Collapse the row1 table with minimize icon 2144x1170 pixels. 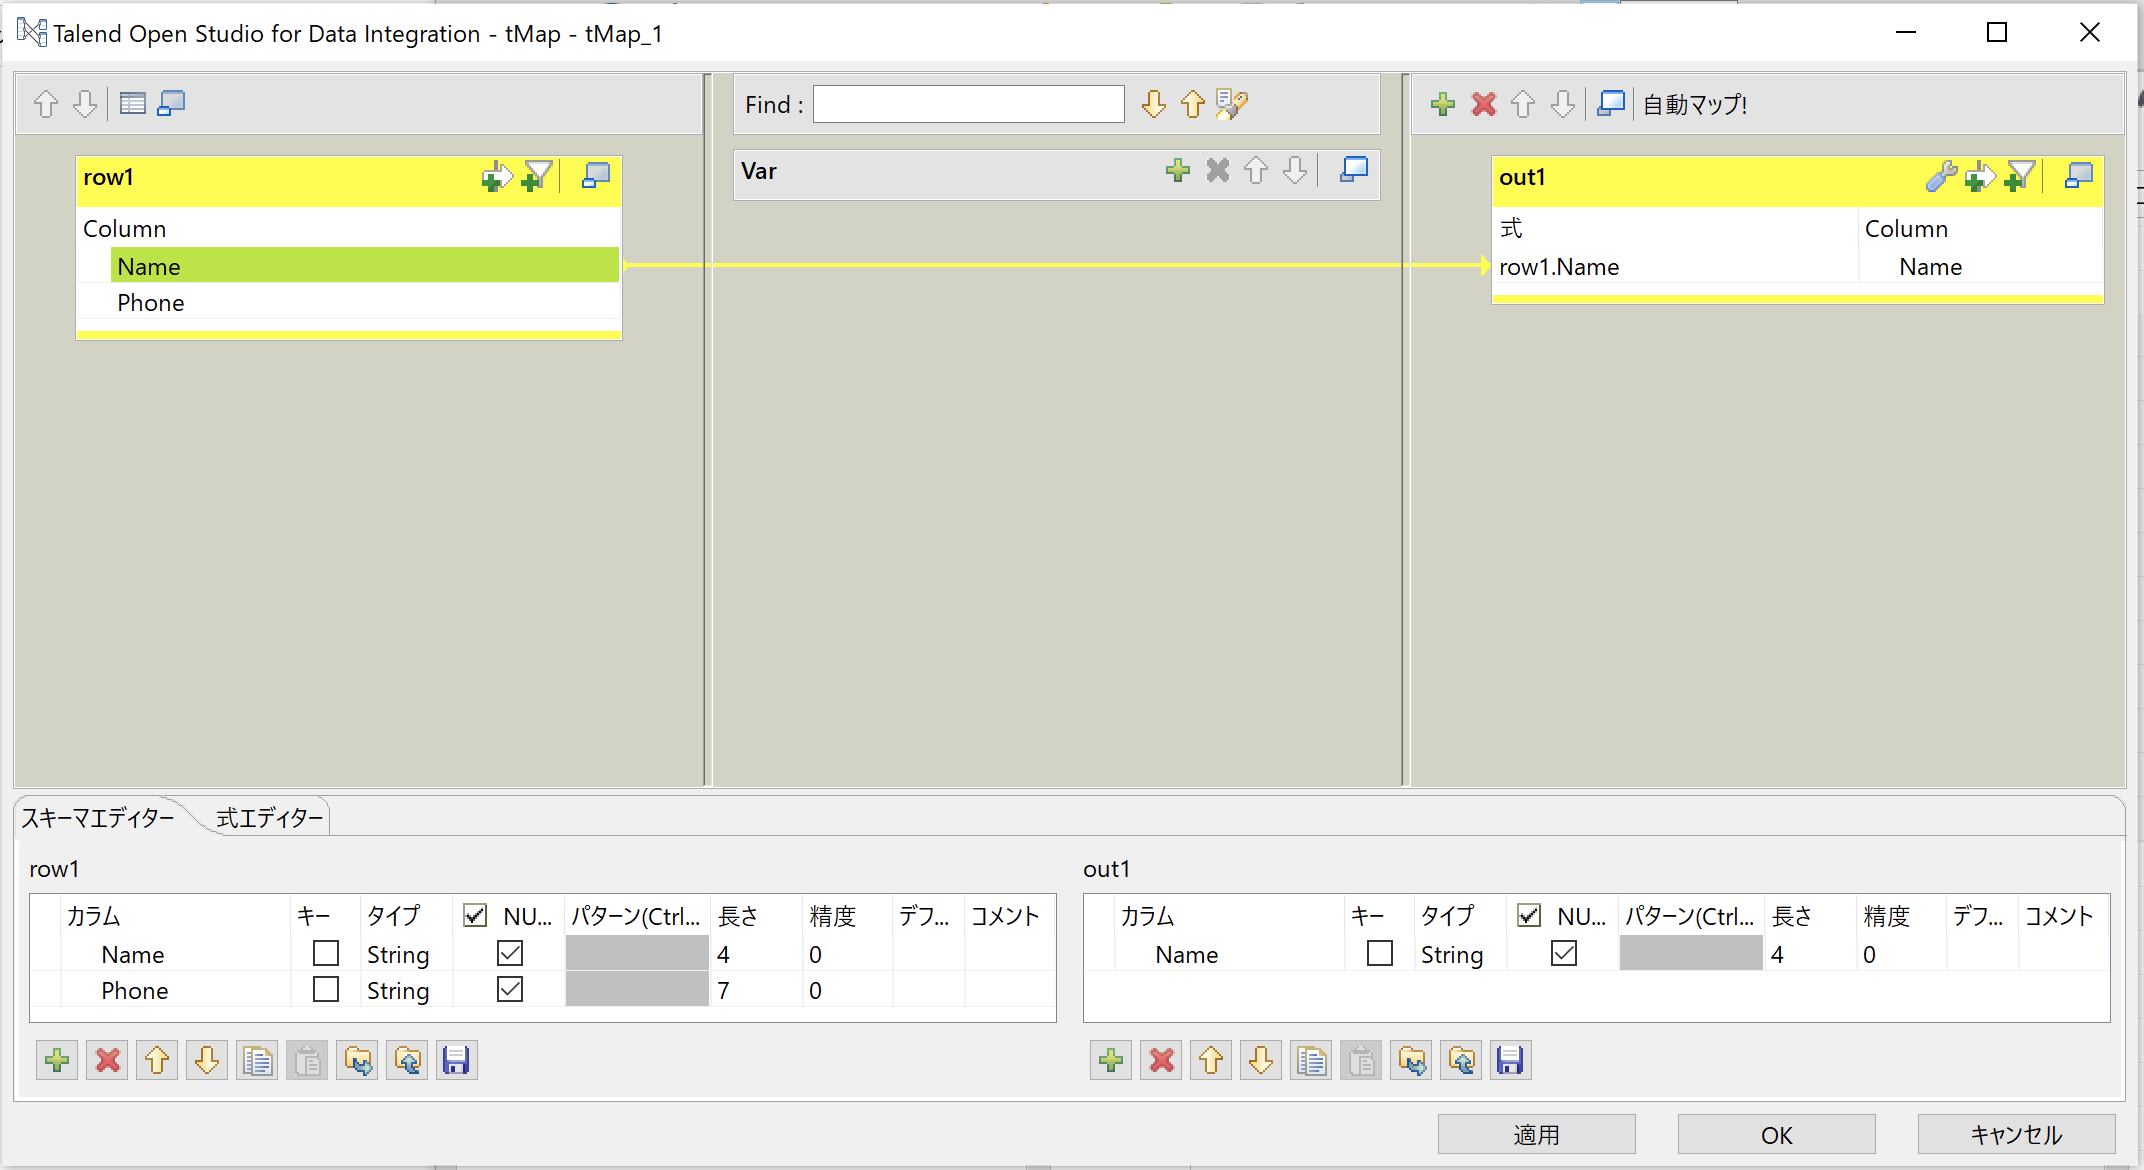click(x=595, y=175)
